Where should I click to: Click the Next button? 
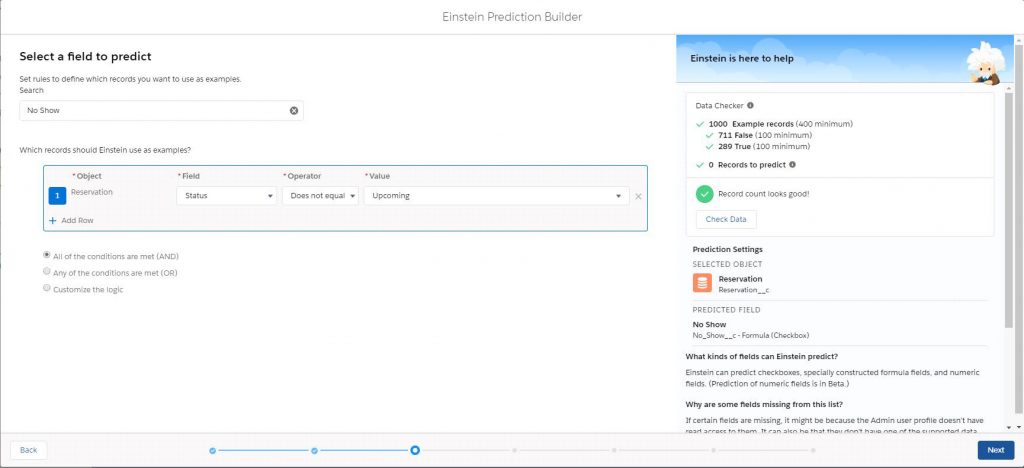point(995,450)
